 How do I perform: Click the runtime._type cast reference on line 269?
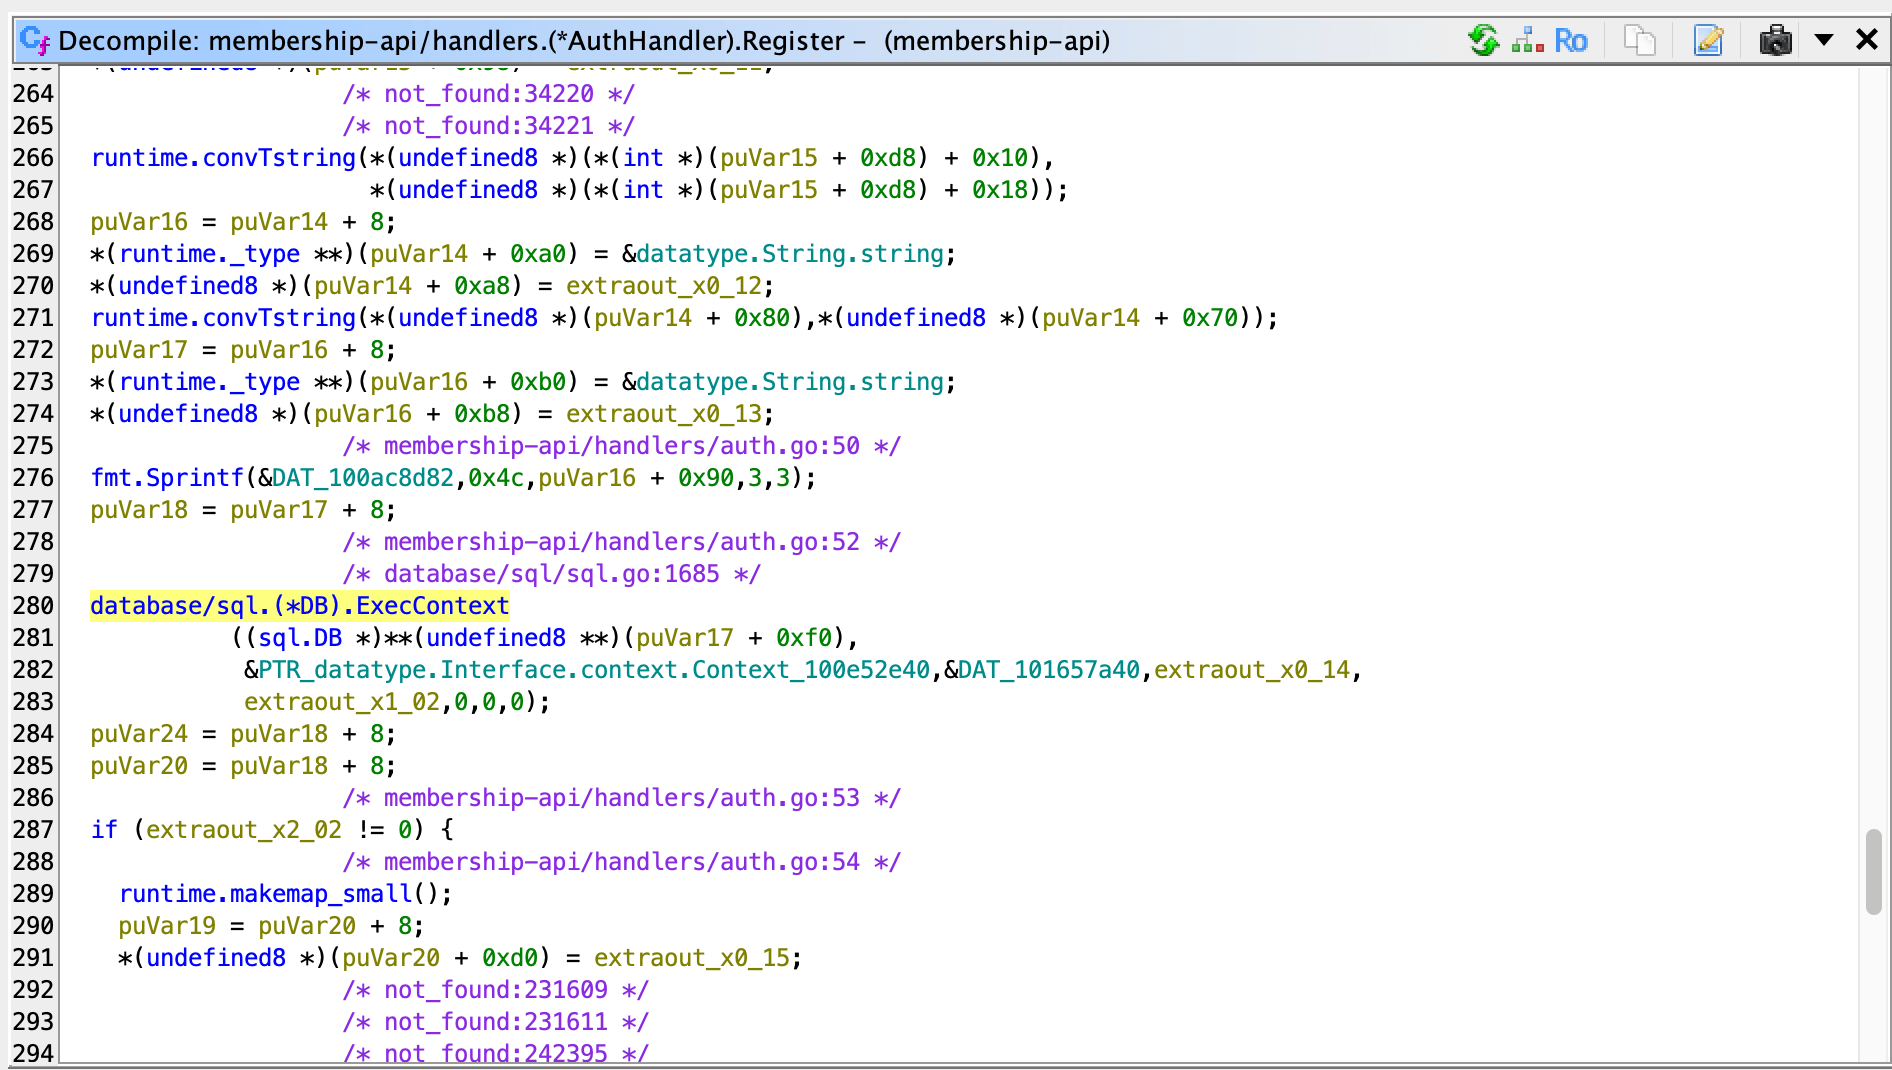point(207,253)
